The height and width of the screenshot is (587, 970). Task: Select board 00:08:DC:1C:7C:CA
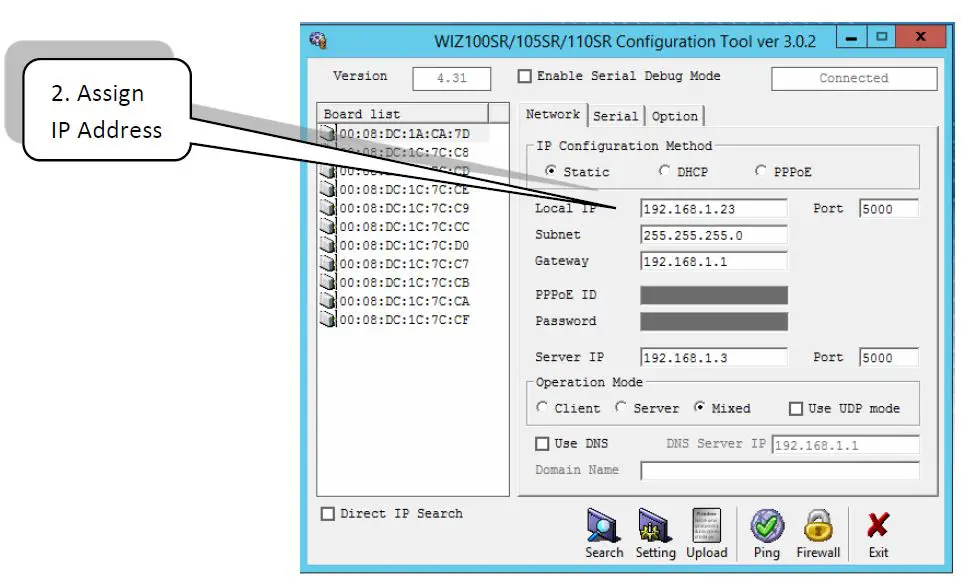(405, 301)
